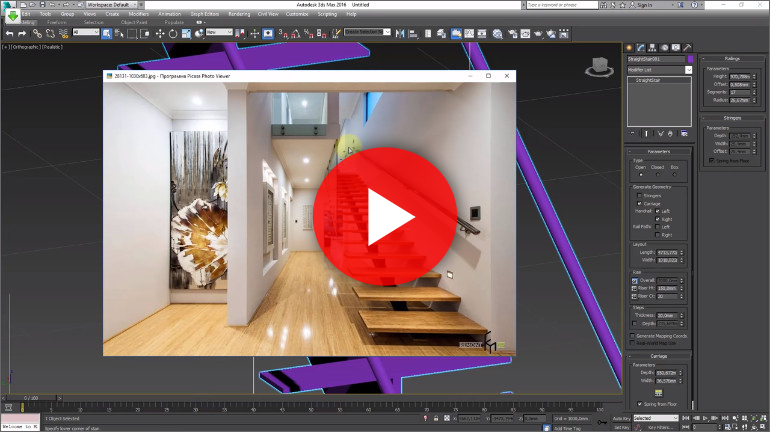Activate the Select and Rotate tool
This screenshot has height=432, width=770.
pos(173,34)
